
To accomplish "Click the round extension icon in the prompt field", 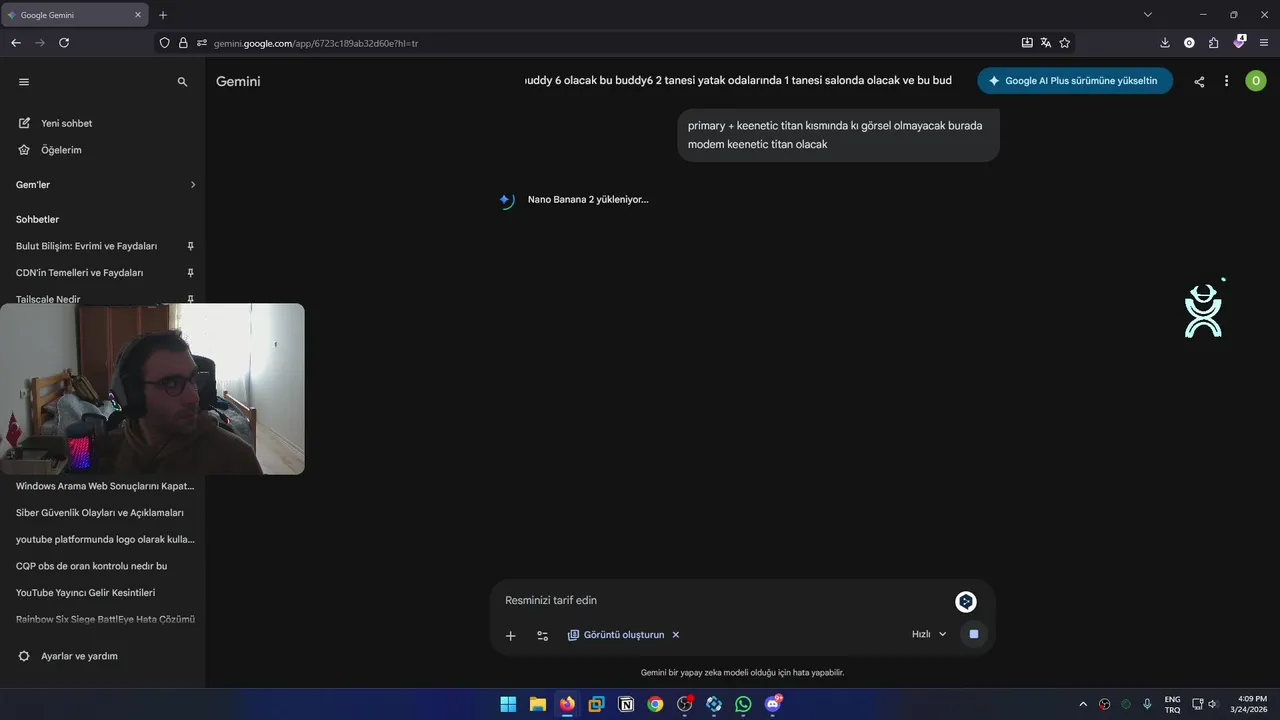I will pyautogui.click(x=966, y=601).
